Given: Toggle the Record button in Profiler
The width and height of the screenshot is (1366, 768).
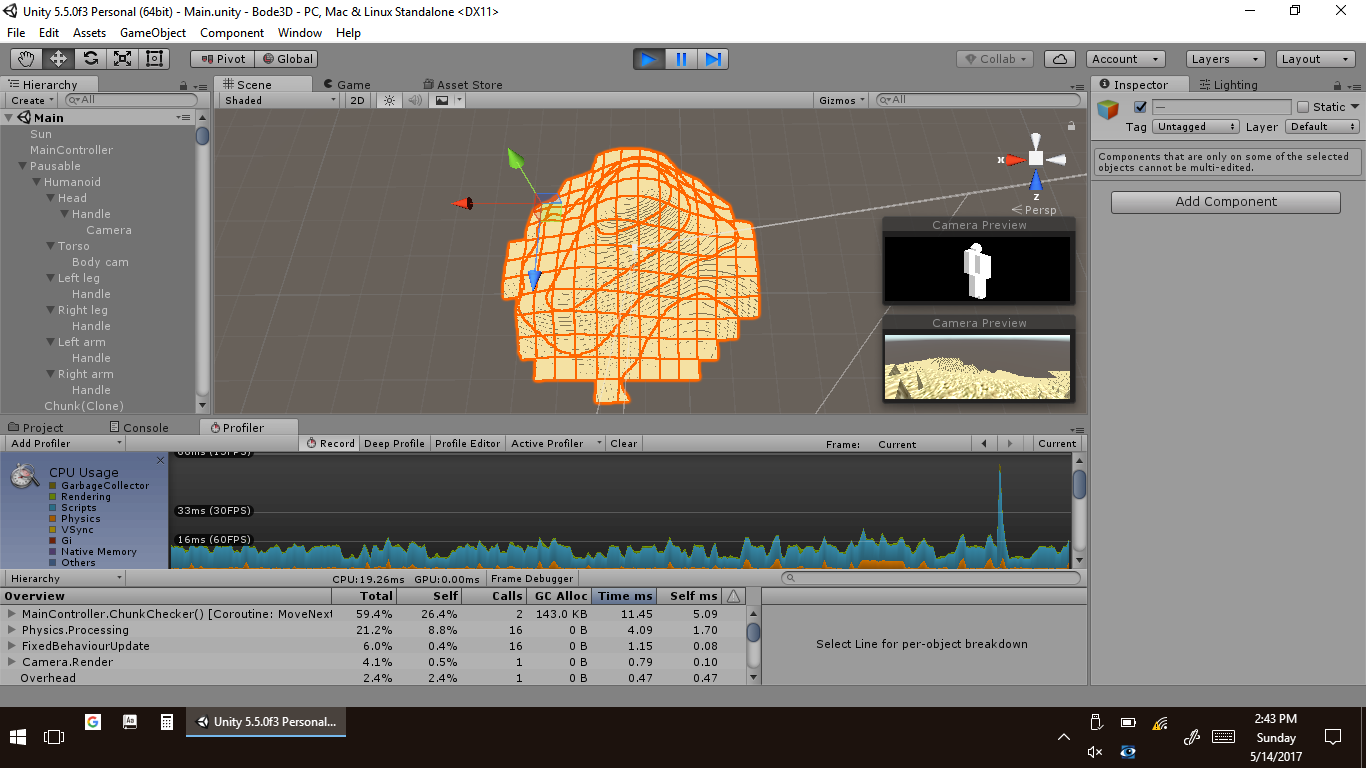Looking at the screenshot, I should point(331,443).
